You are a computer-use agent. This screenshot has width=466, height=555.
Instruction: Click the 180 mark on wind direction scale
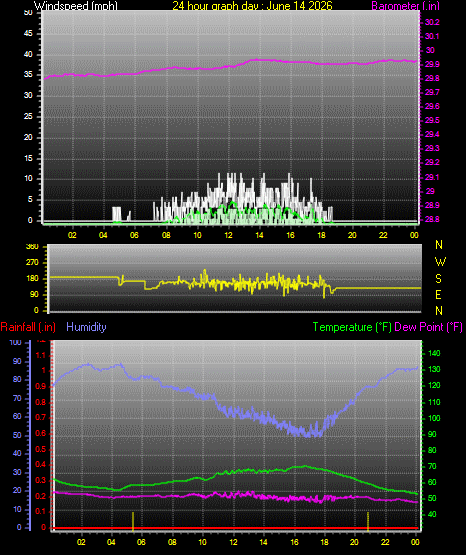tap(32, 279)
